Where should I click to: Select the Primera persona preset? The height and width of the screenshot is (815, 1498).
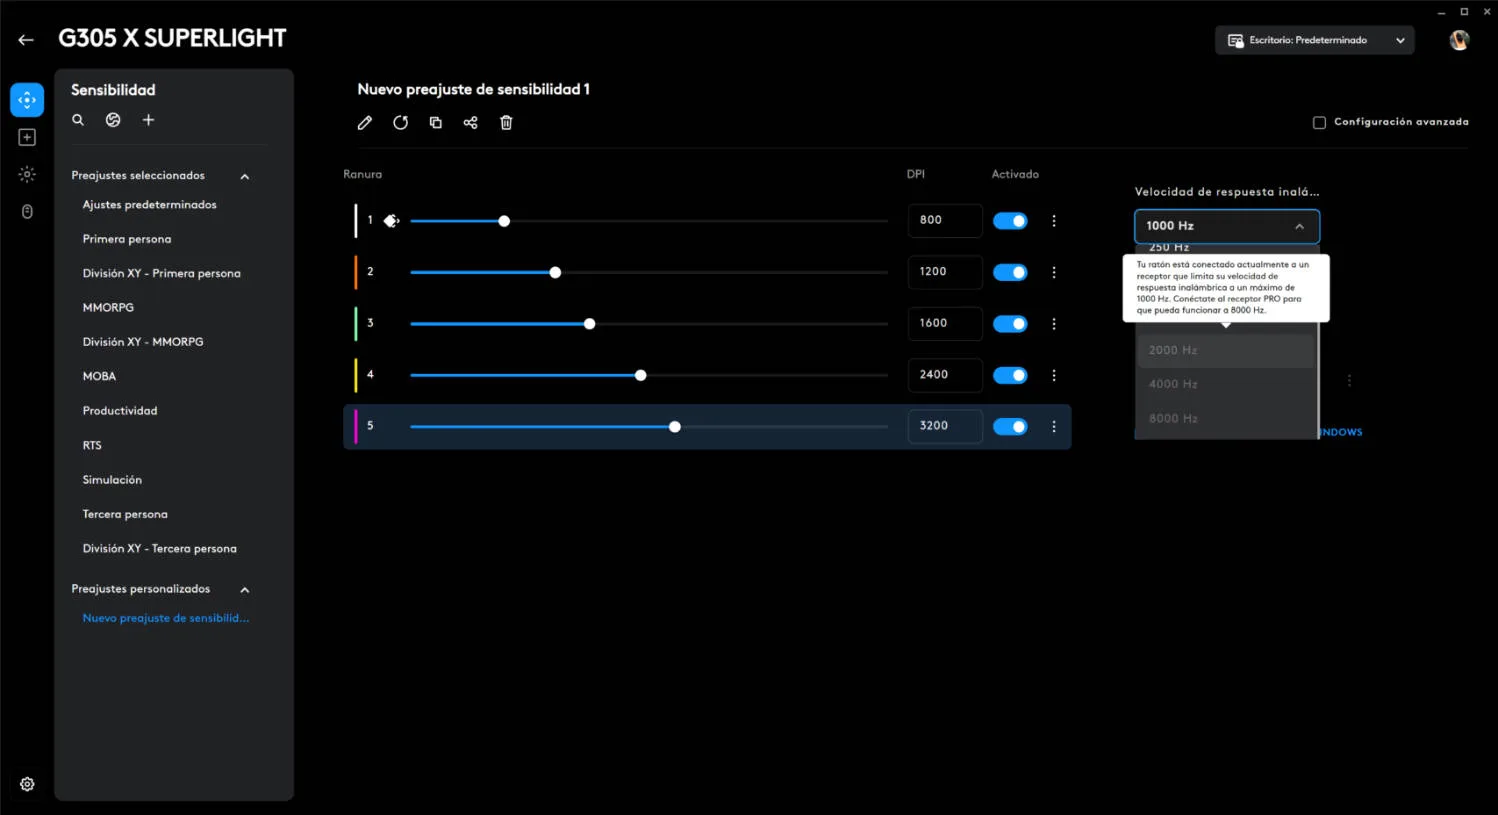pos(127,239)
